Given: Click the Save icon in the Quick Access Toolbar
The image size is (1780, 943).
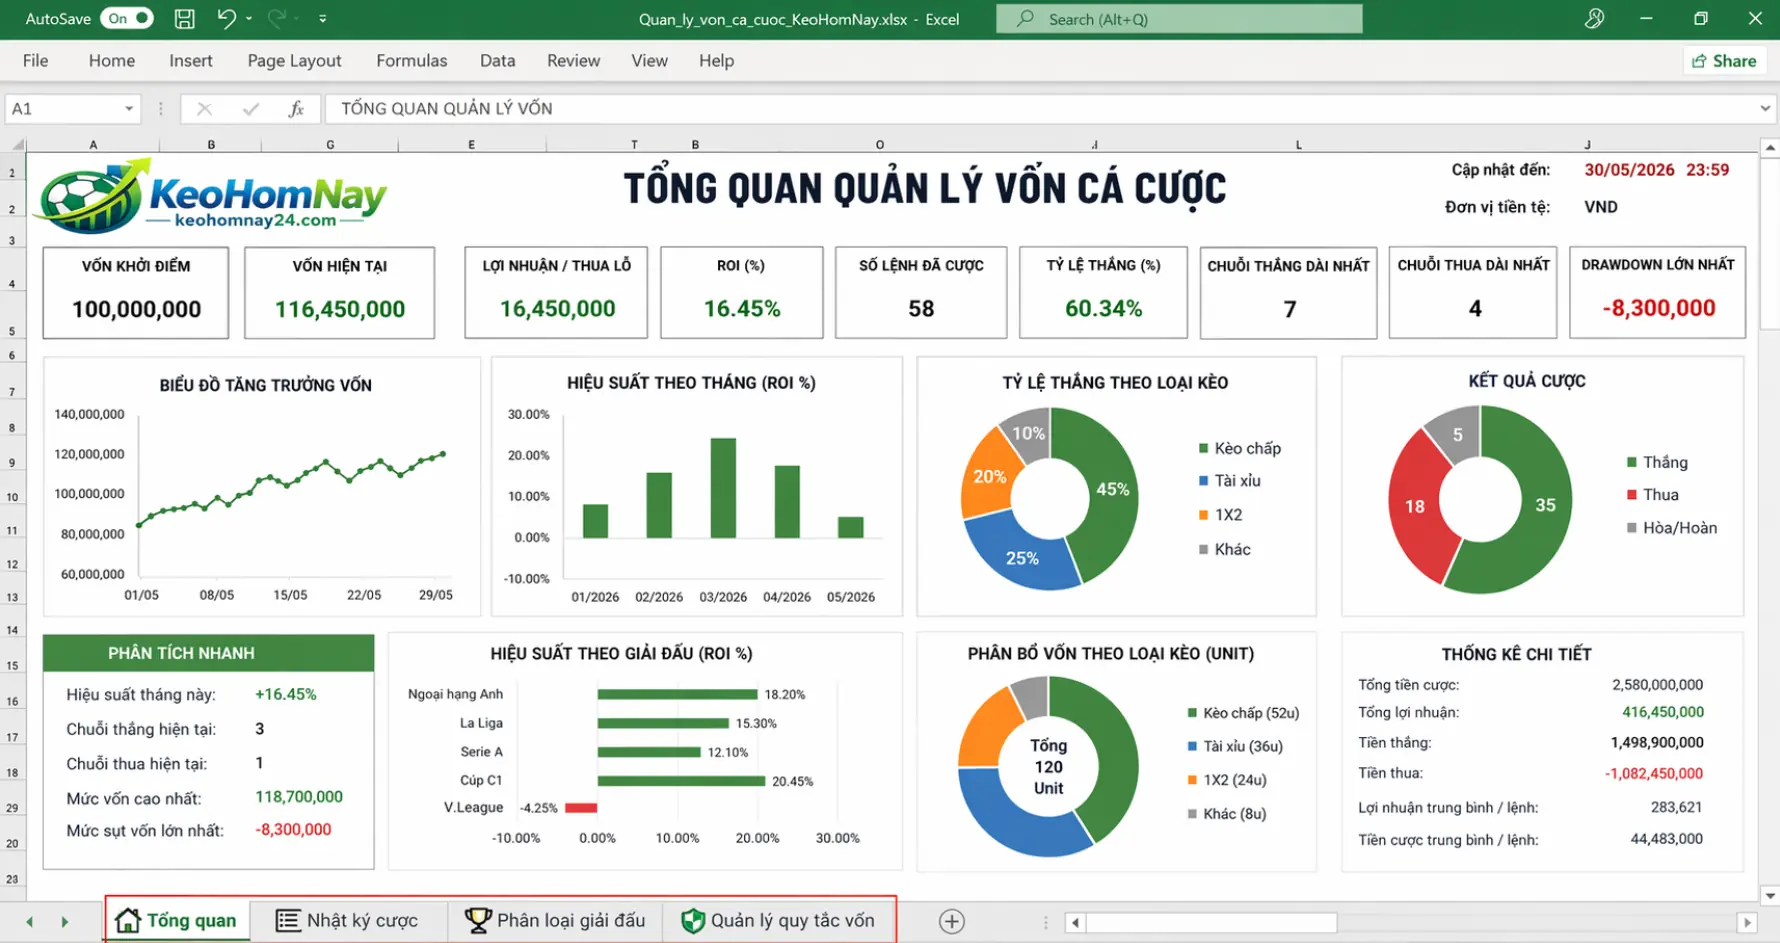Looking at the screenshot, I should (184, 18).
